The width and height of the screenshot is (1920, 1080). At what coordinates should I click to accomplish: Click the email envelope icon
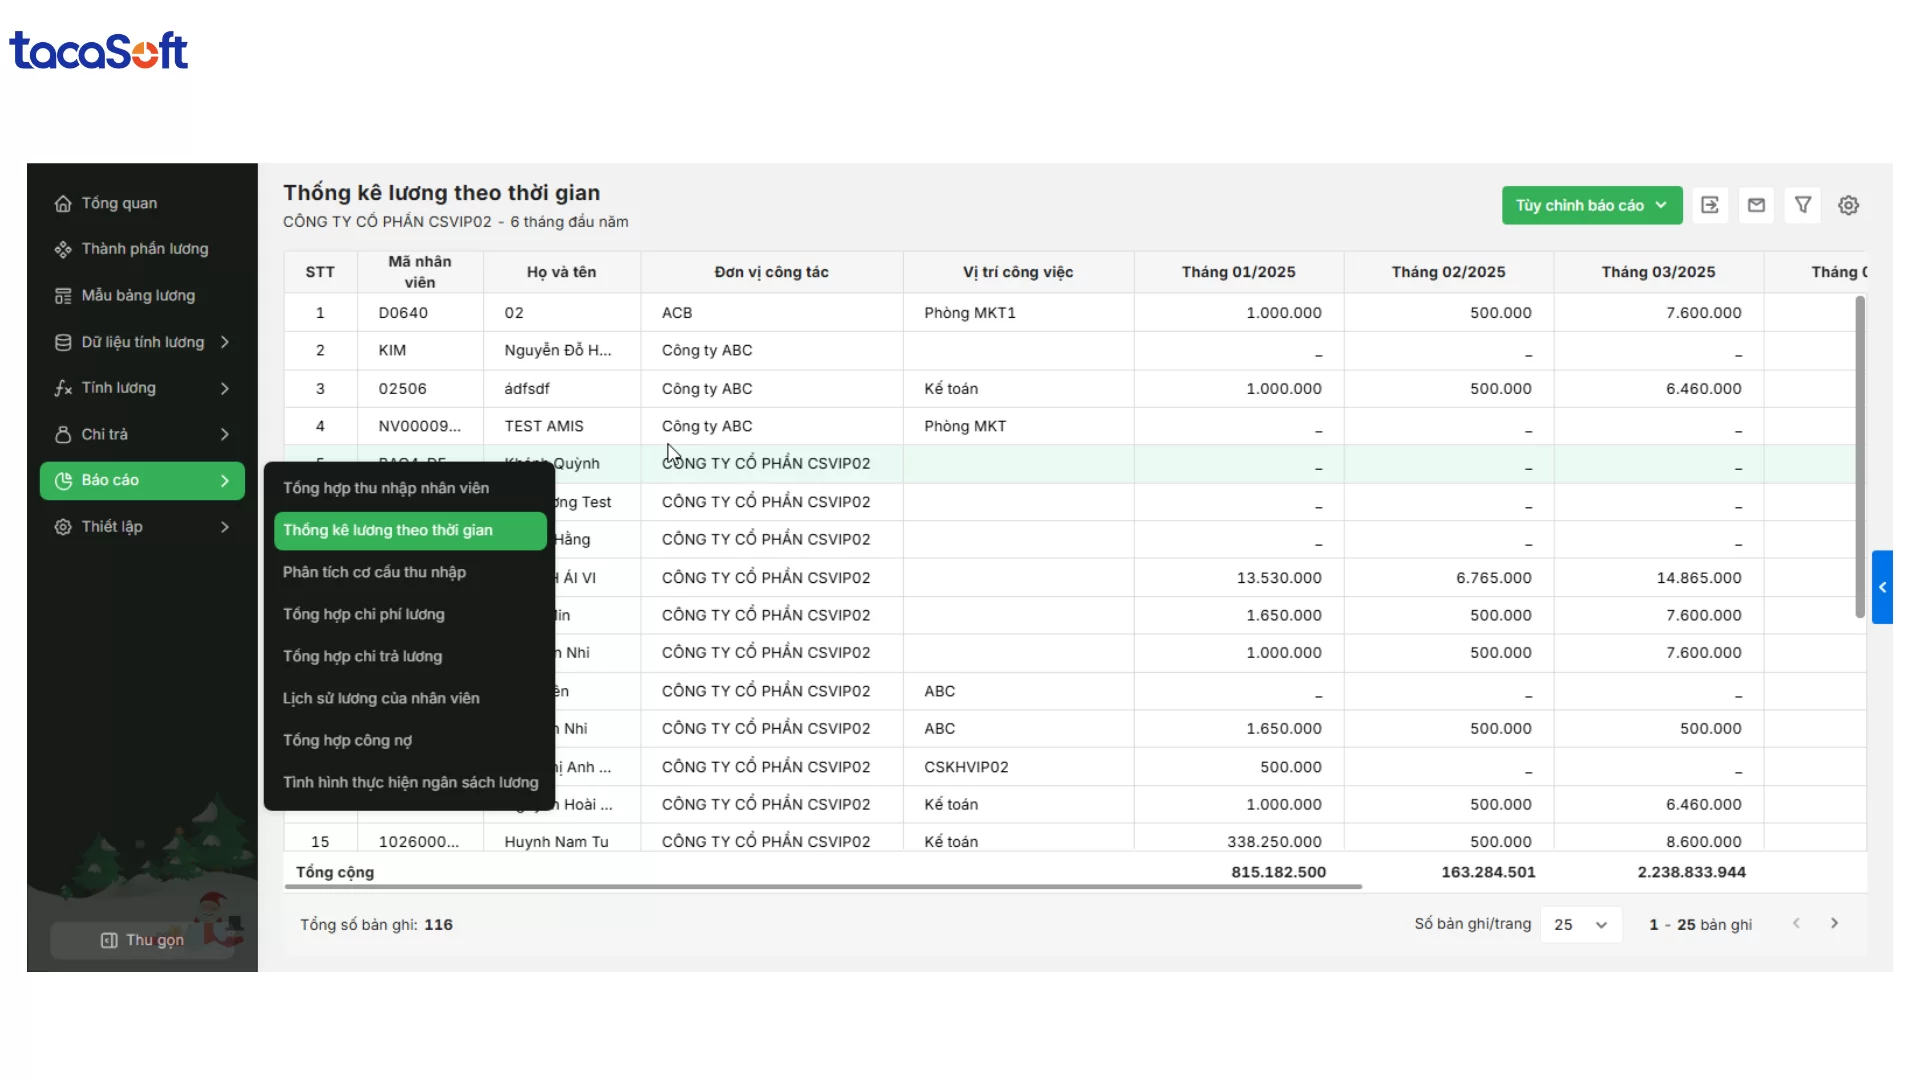(1756, 205)
